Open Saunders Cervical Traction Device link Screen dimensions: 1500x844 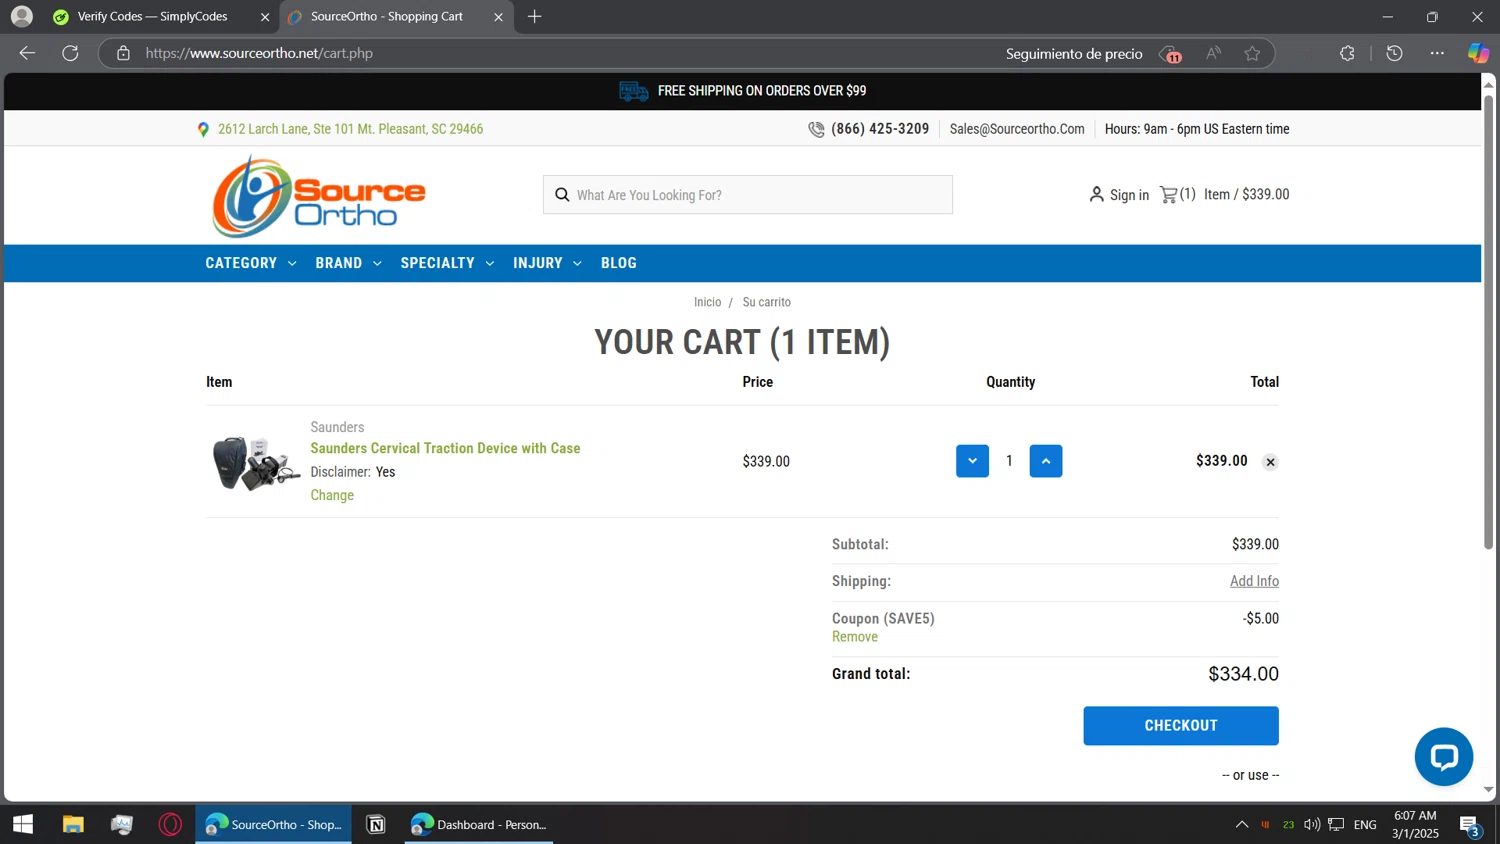[x=445, y=448]
